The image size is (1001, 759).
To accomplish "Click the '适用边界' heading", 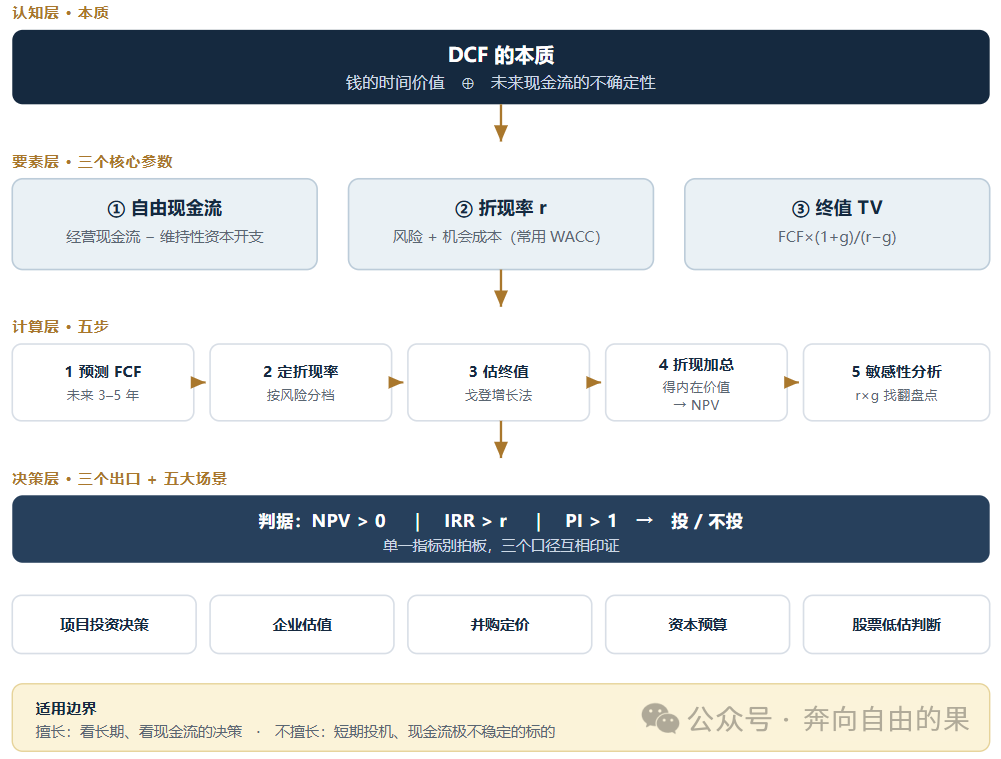I will point(66,709).
